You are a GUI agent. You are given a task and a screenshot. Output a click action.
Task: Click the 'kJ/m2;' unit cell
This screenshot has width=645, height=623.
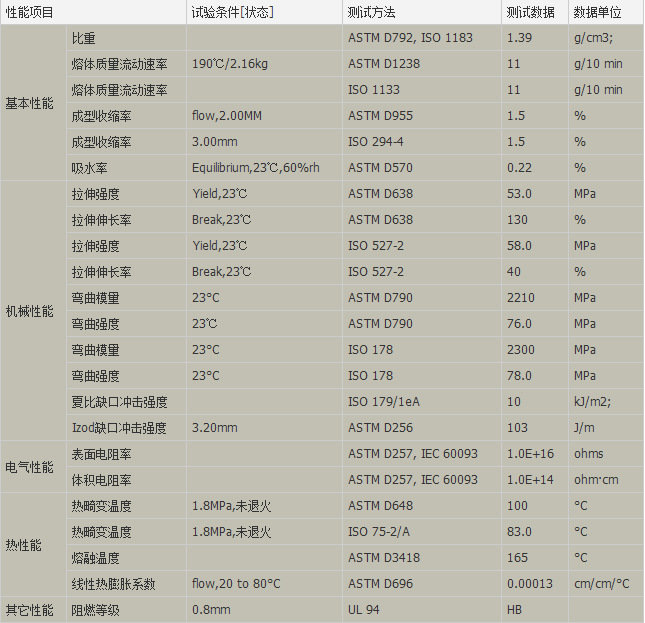[x=606, y=401]
